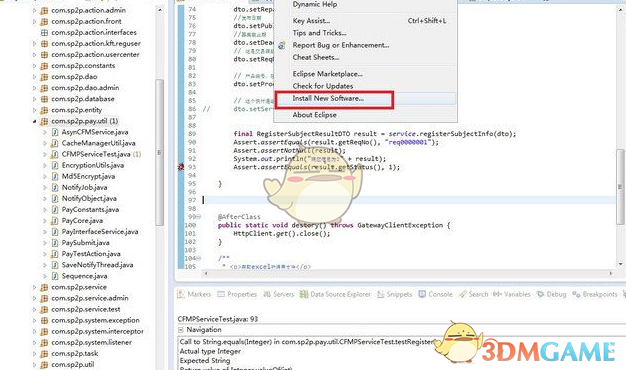This screenshot has width=626, height=370.
Task: Open Eclipse Marketplace from Help menu
Action: click(x=327, y=74)
